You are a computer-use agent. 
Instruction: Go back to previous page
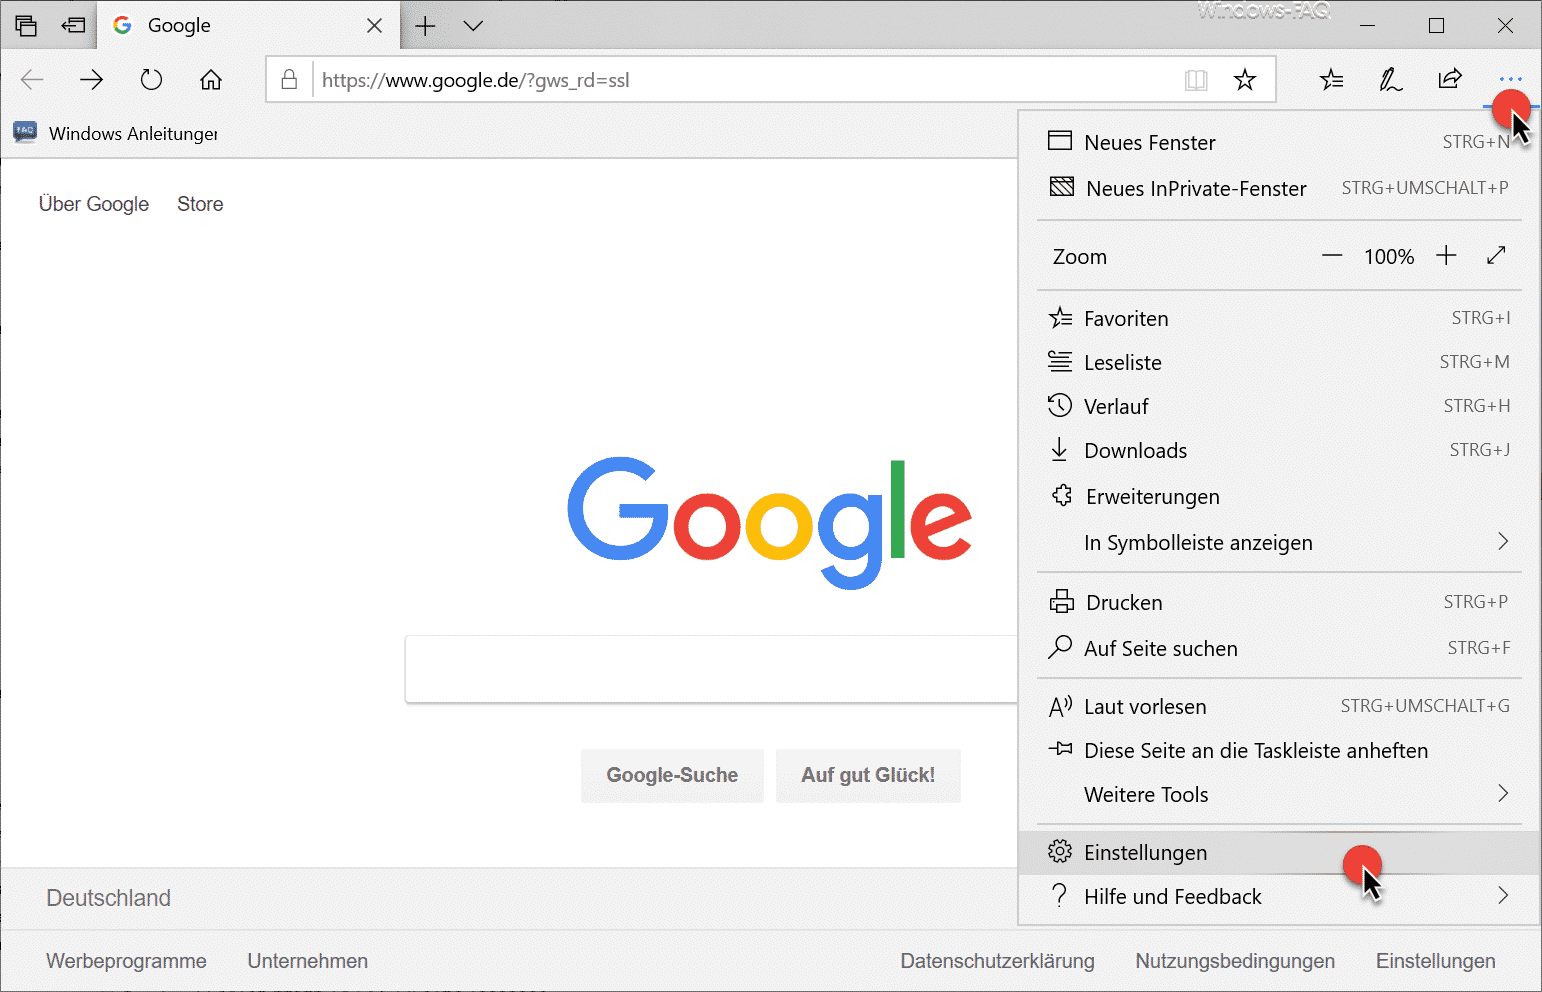click(32, 80)
